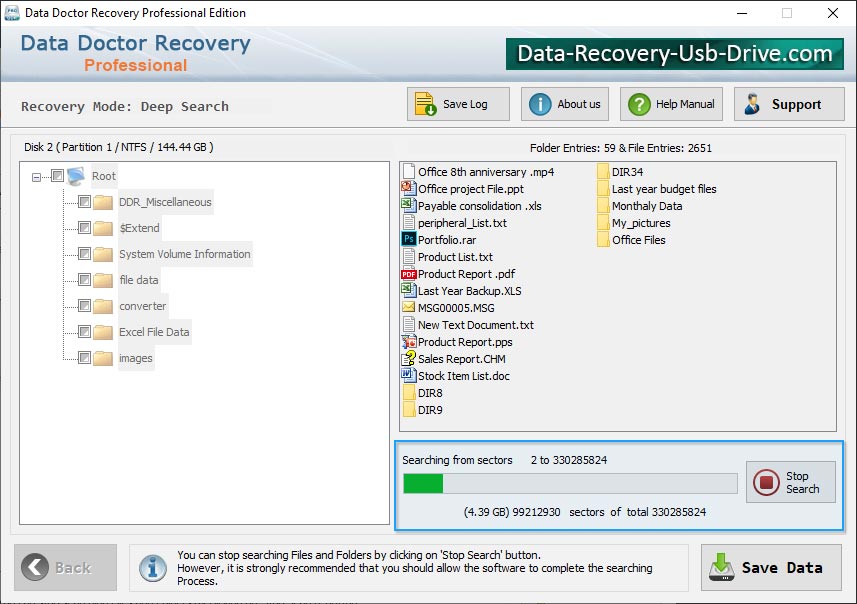Image resolution: width=857 pixels, height=604 pixels.
Task: Click the info icon beside the hint text
Action: 152,567
